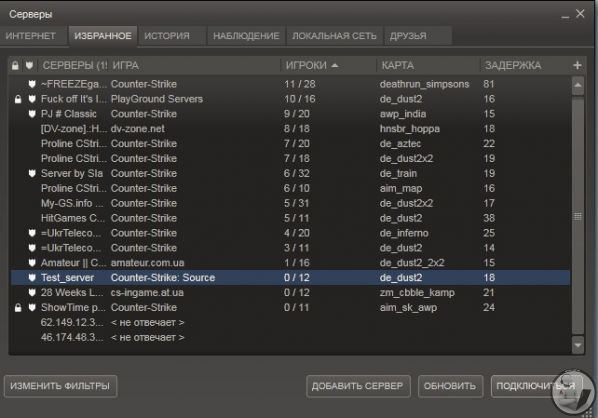Click lock icon on PlayGround Servers row
This screenshot has height=418, width=598.
point(18,99)
